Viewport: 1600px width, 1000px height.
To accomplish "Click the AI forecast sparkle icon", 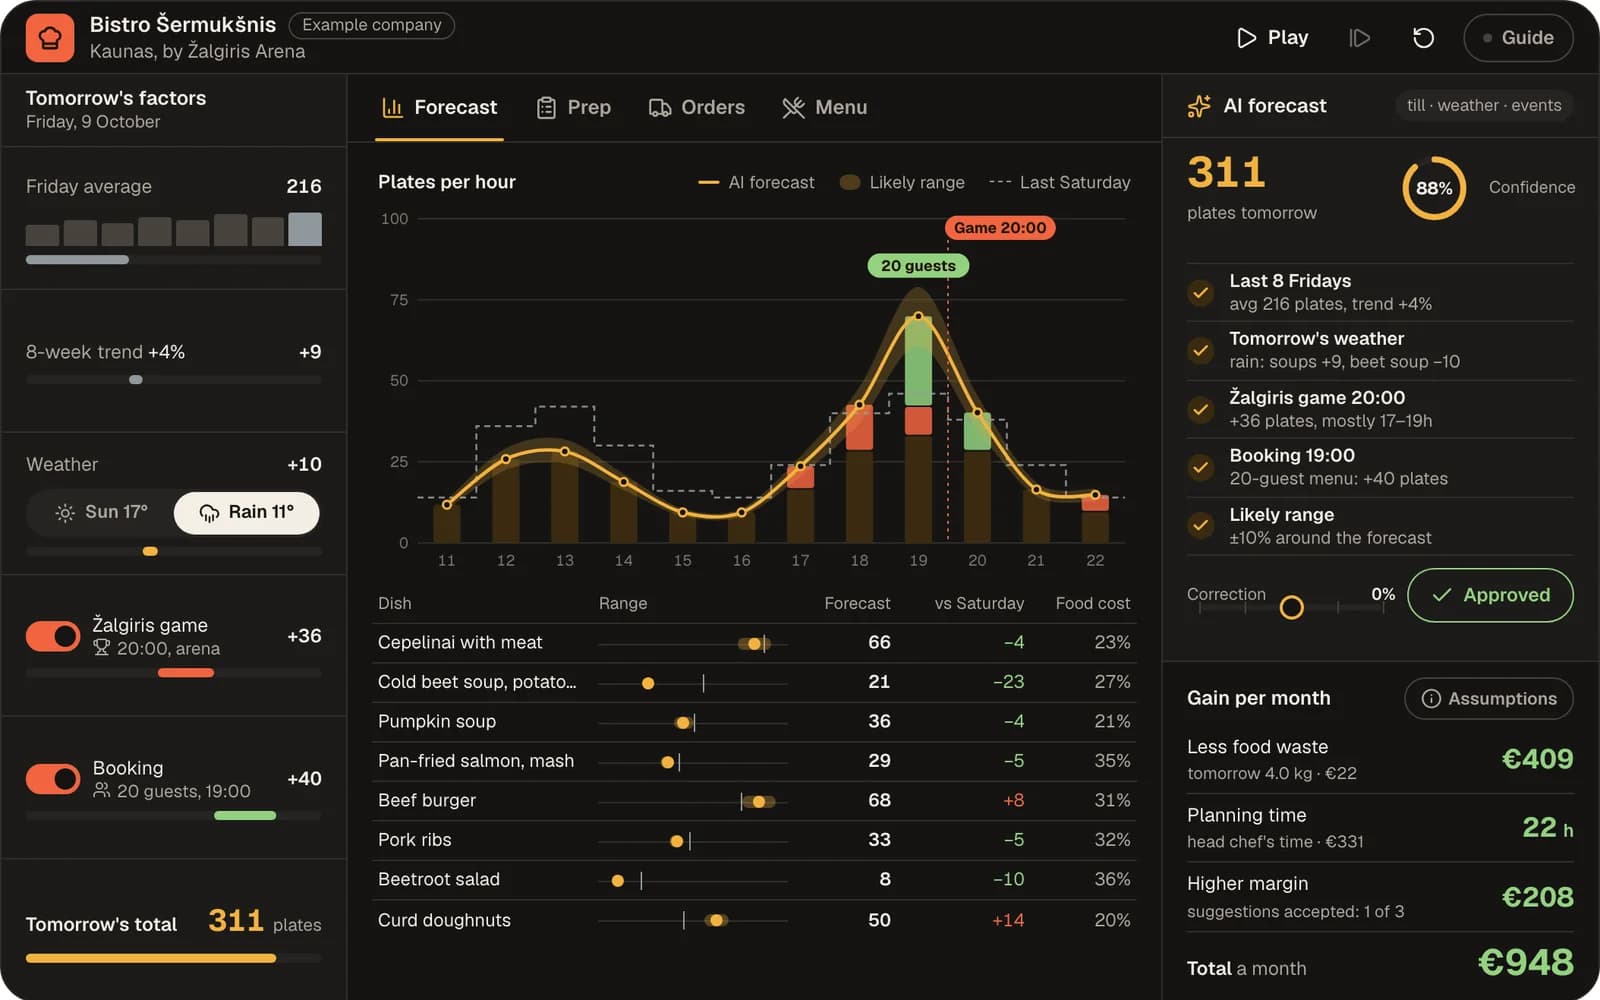I will (x=1199, y=106).
